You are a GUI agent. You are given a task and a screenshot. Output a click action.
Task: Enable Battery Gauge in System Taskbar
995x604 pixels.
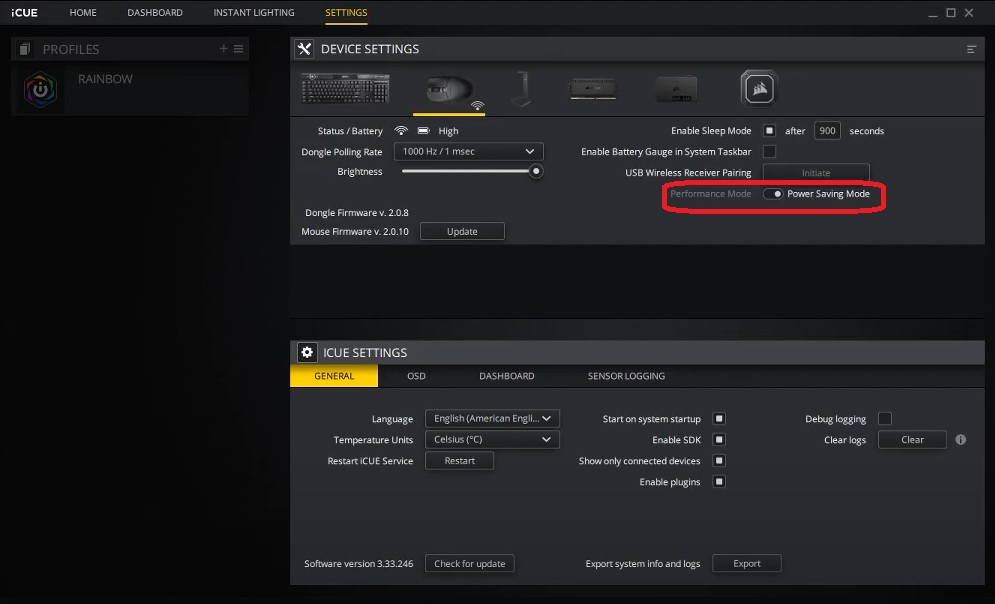pyautogui.click(x=767, y=151)
